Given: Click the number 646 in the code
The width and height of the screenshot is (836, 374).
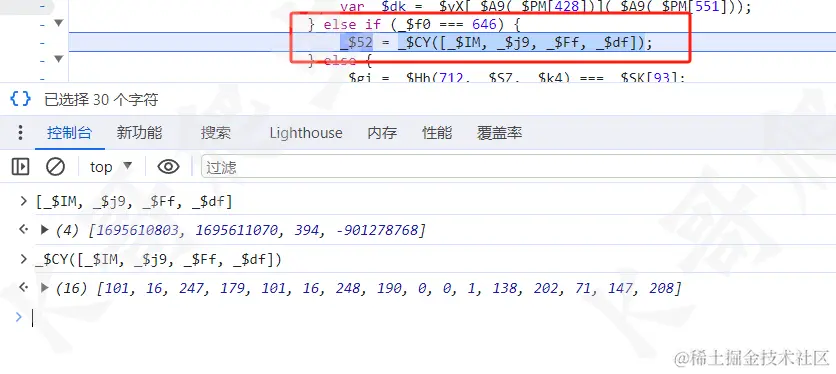Looking at the screenshot, I should pyautogui.click(x=484, y=24).
